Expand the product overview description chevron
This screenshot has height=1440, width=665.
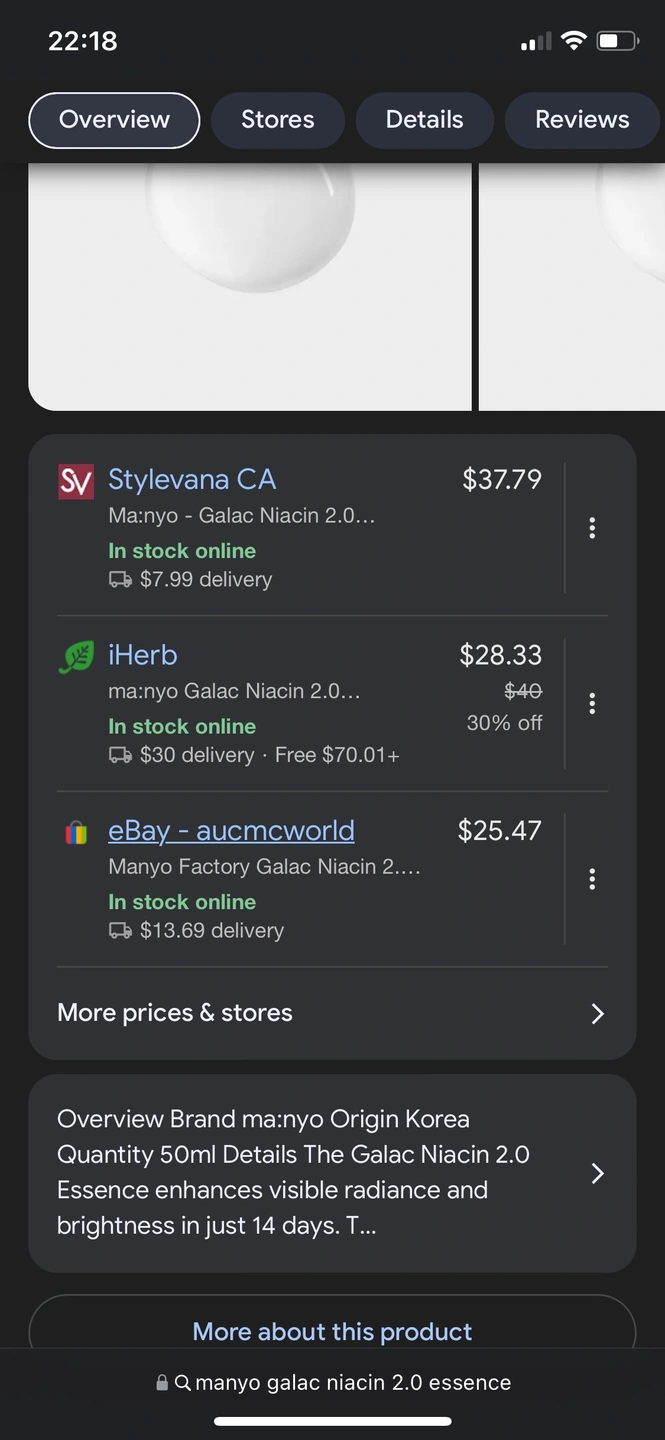[597, 1173]
